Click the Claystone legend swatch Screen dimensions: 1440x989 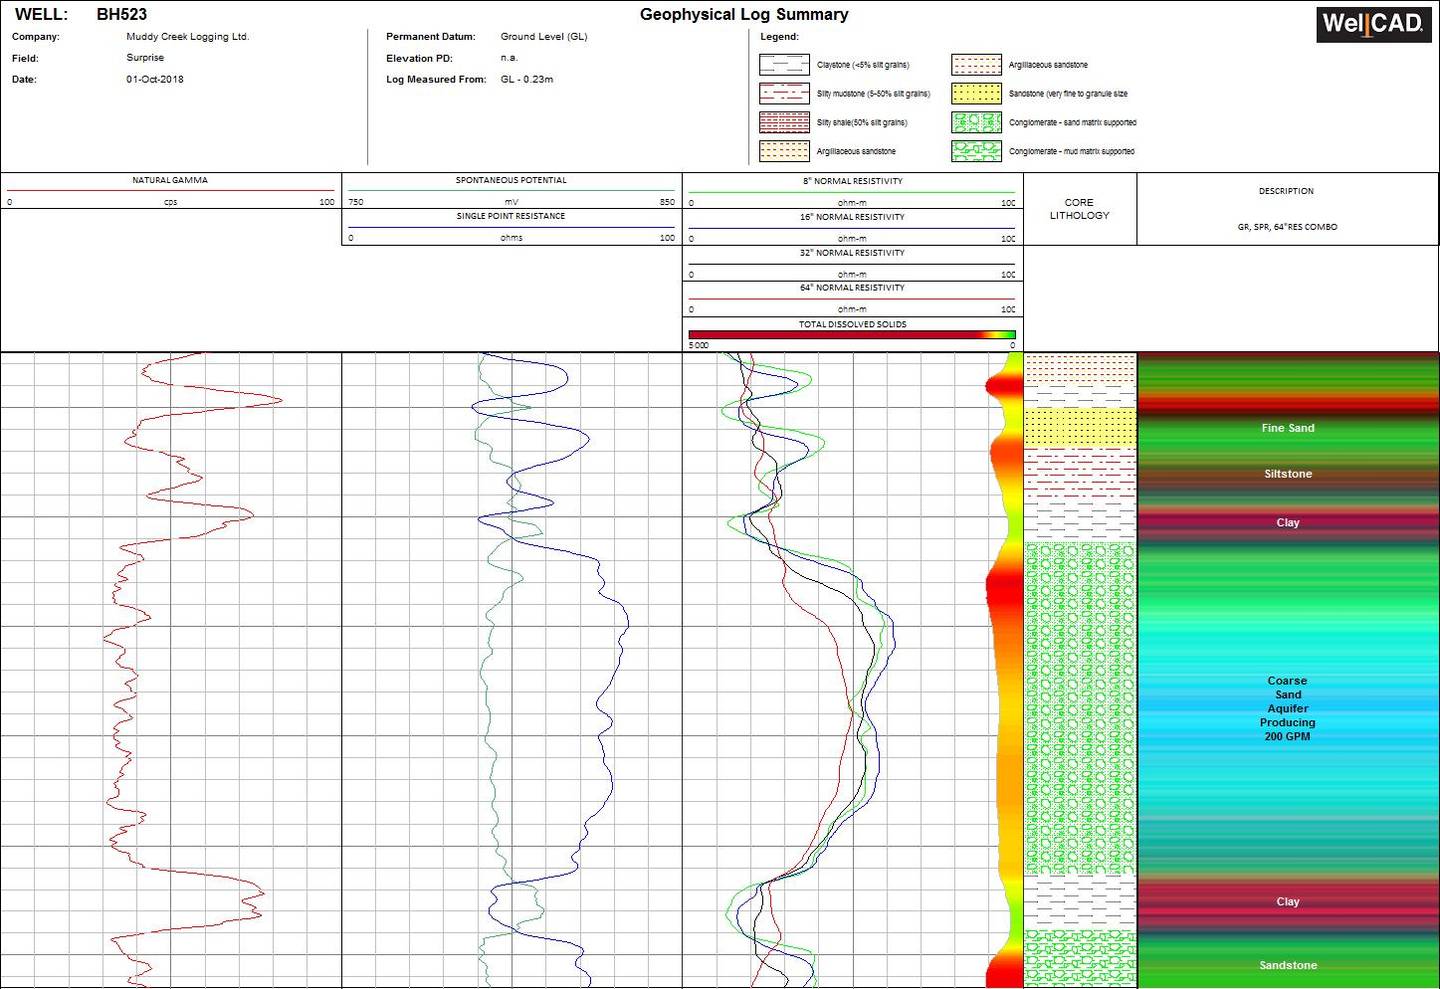784,64
